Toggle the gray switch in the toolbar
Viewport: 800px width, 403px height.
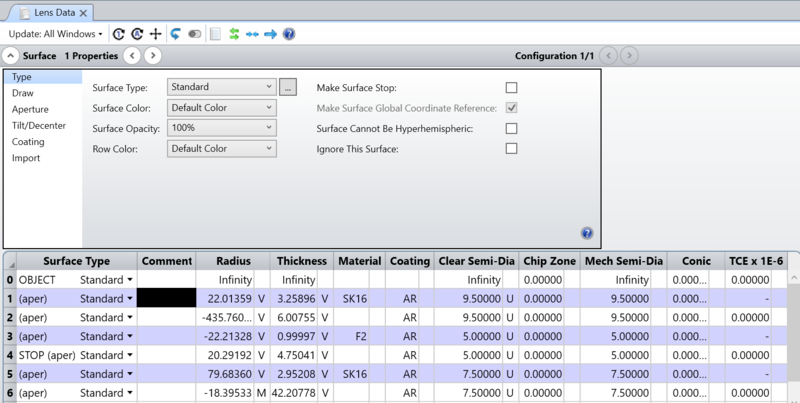click(x=195, y=34)
